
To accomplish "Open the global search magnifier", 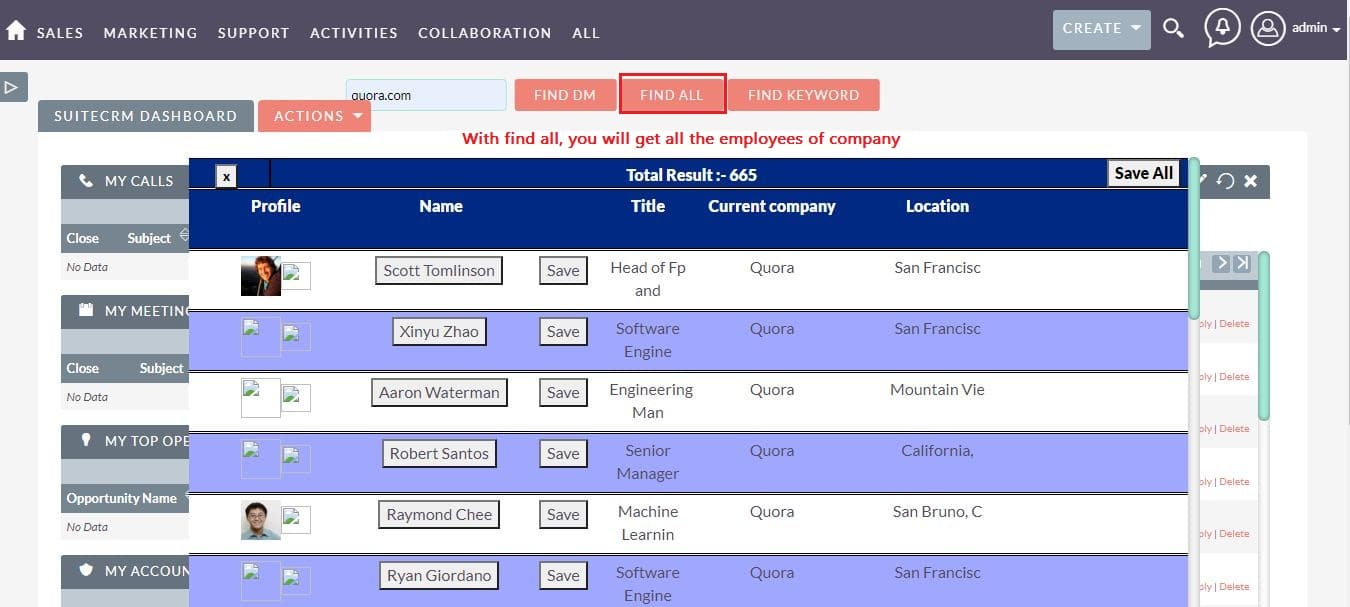I will pos(1174,29).
